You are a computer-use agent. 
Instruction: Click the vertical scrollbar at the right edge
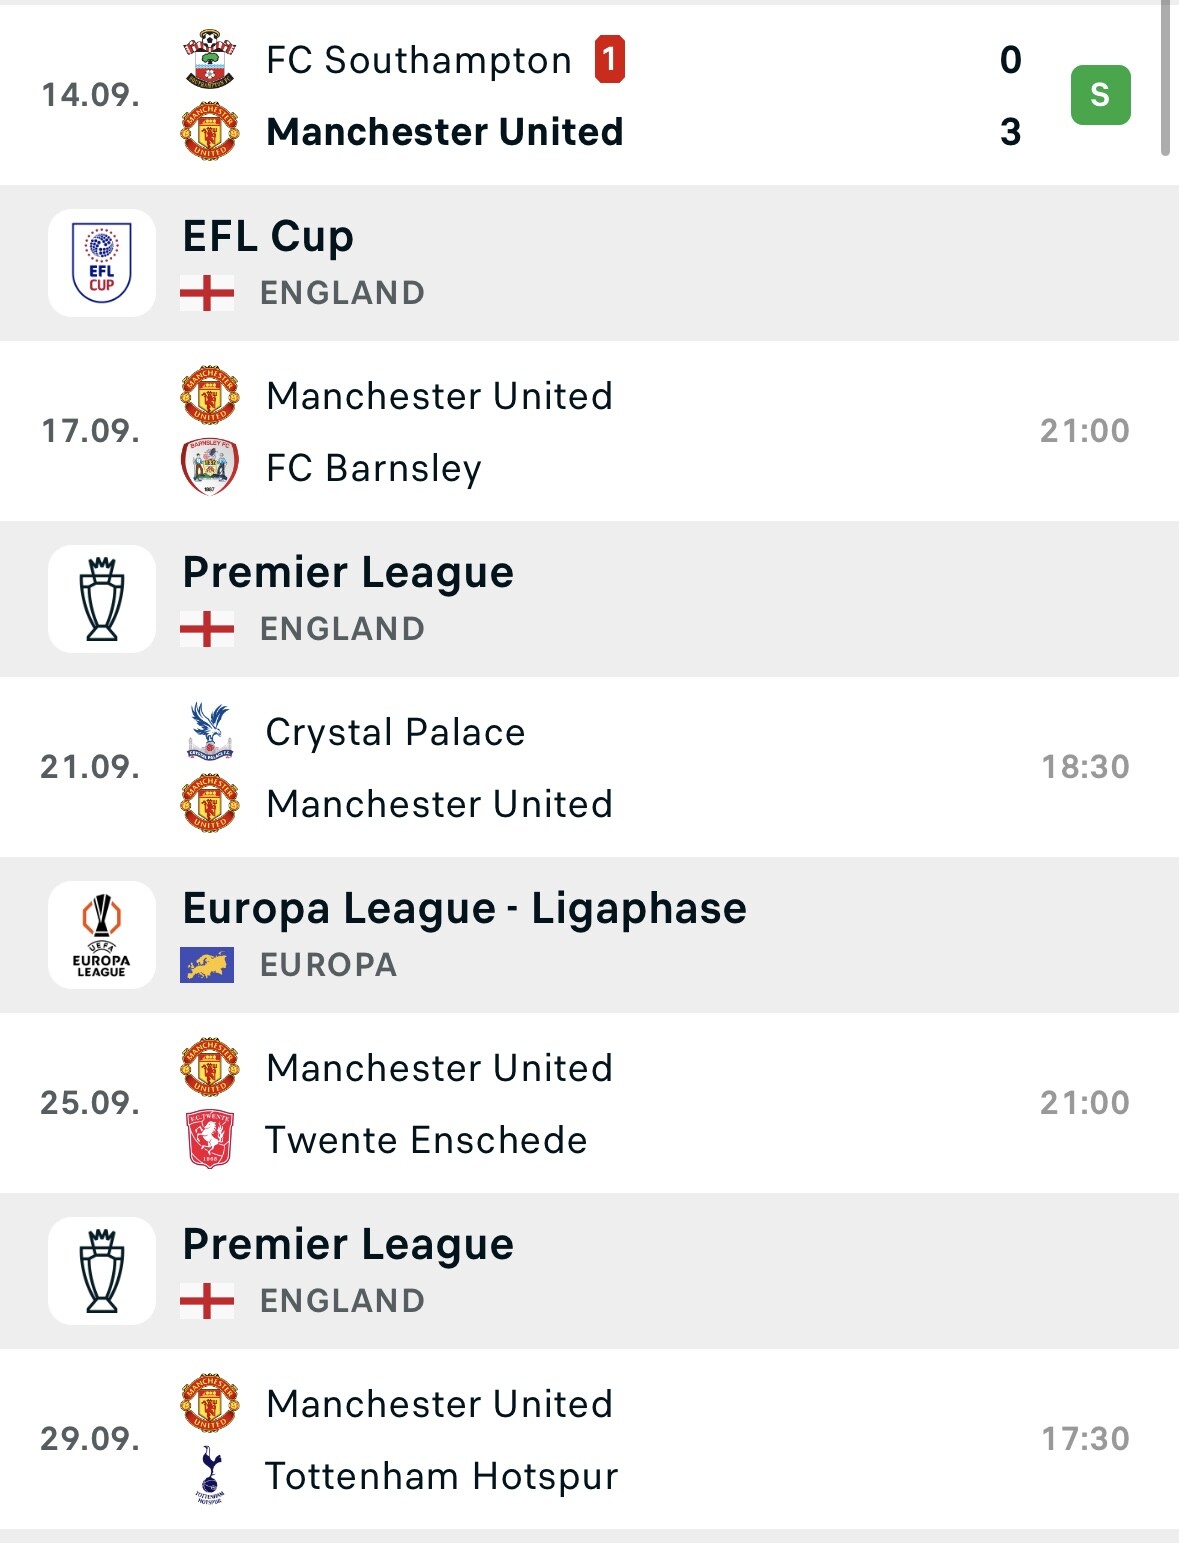coord(1165,78)
